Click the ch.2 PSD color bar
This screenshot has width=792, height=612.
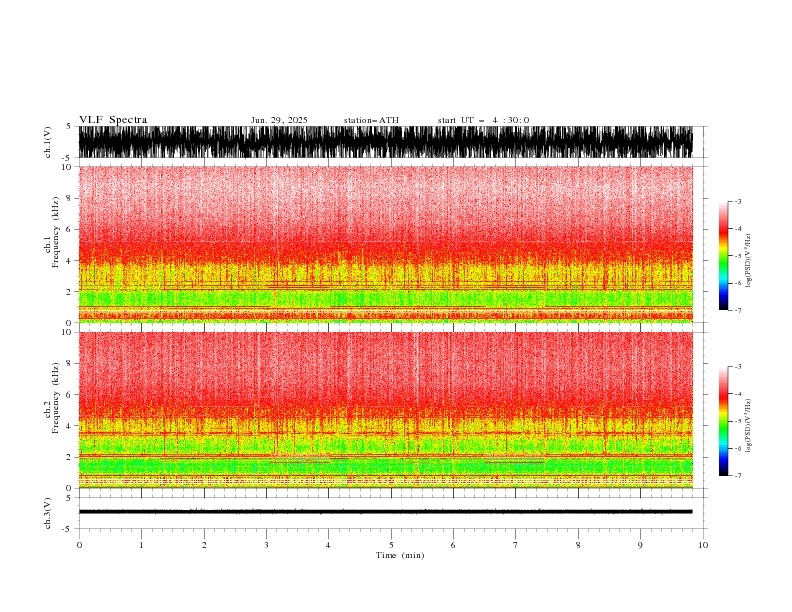pos(724,421)
